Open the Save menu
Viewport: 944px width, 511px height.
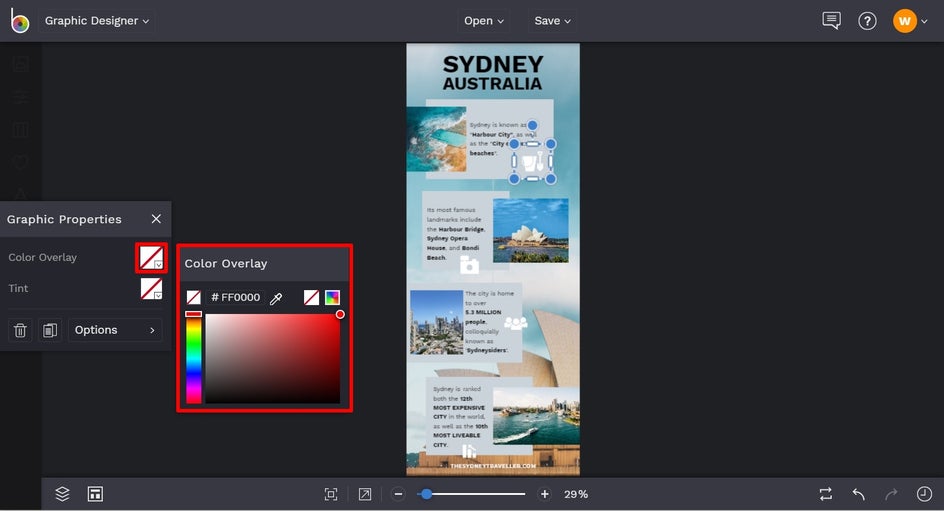point(552,20)
